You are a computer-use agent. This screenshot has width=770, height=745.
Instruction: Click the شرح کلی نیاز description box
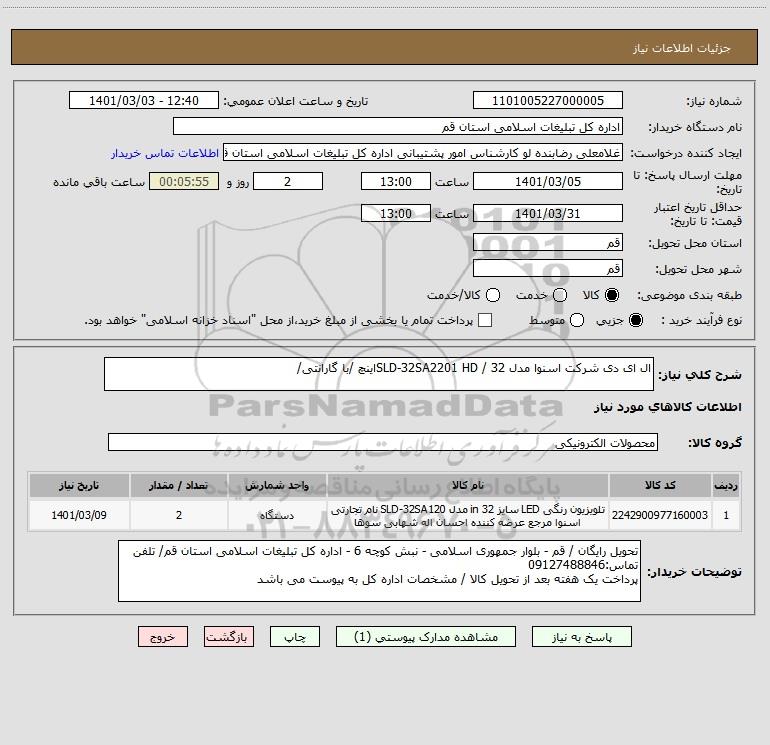379,374
